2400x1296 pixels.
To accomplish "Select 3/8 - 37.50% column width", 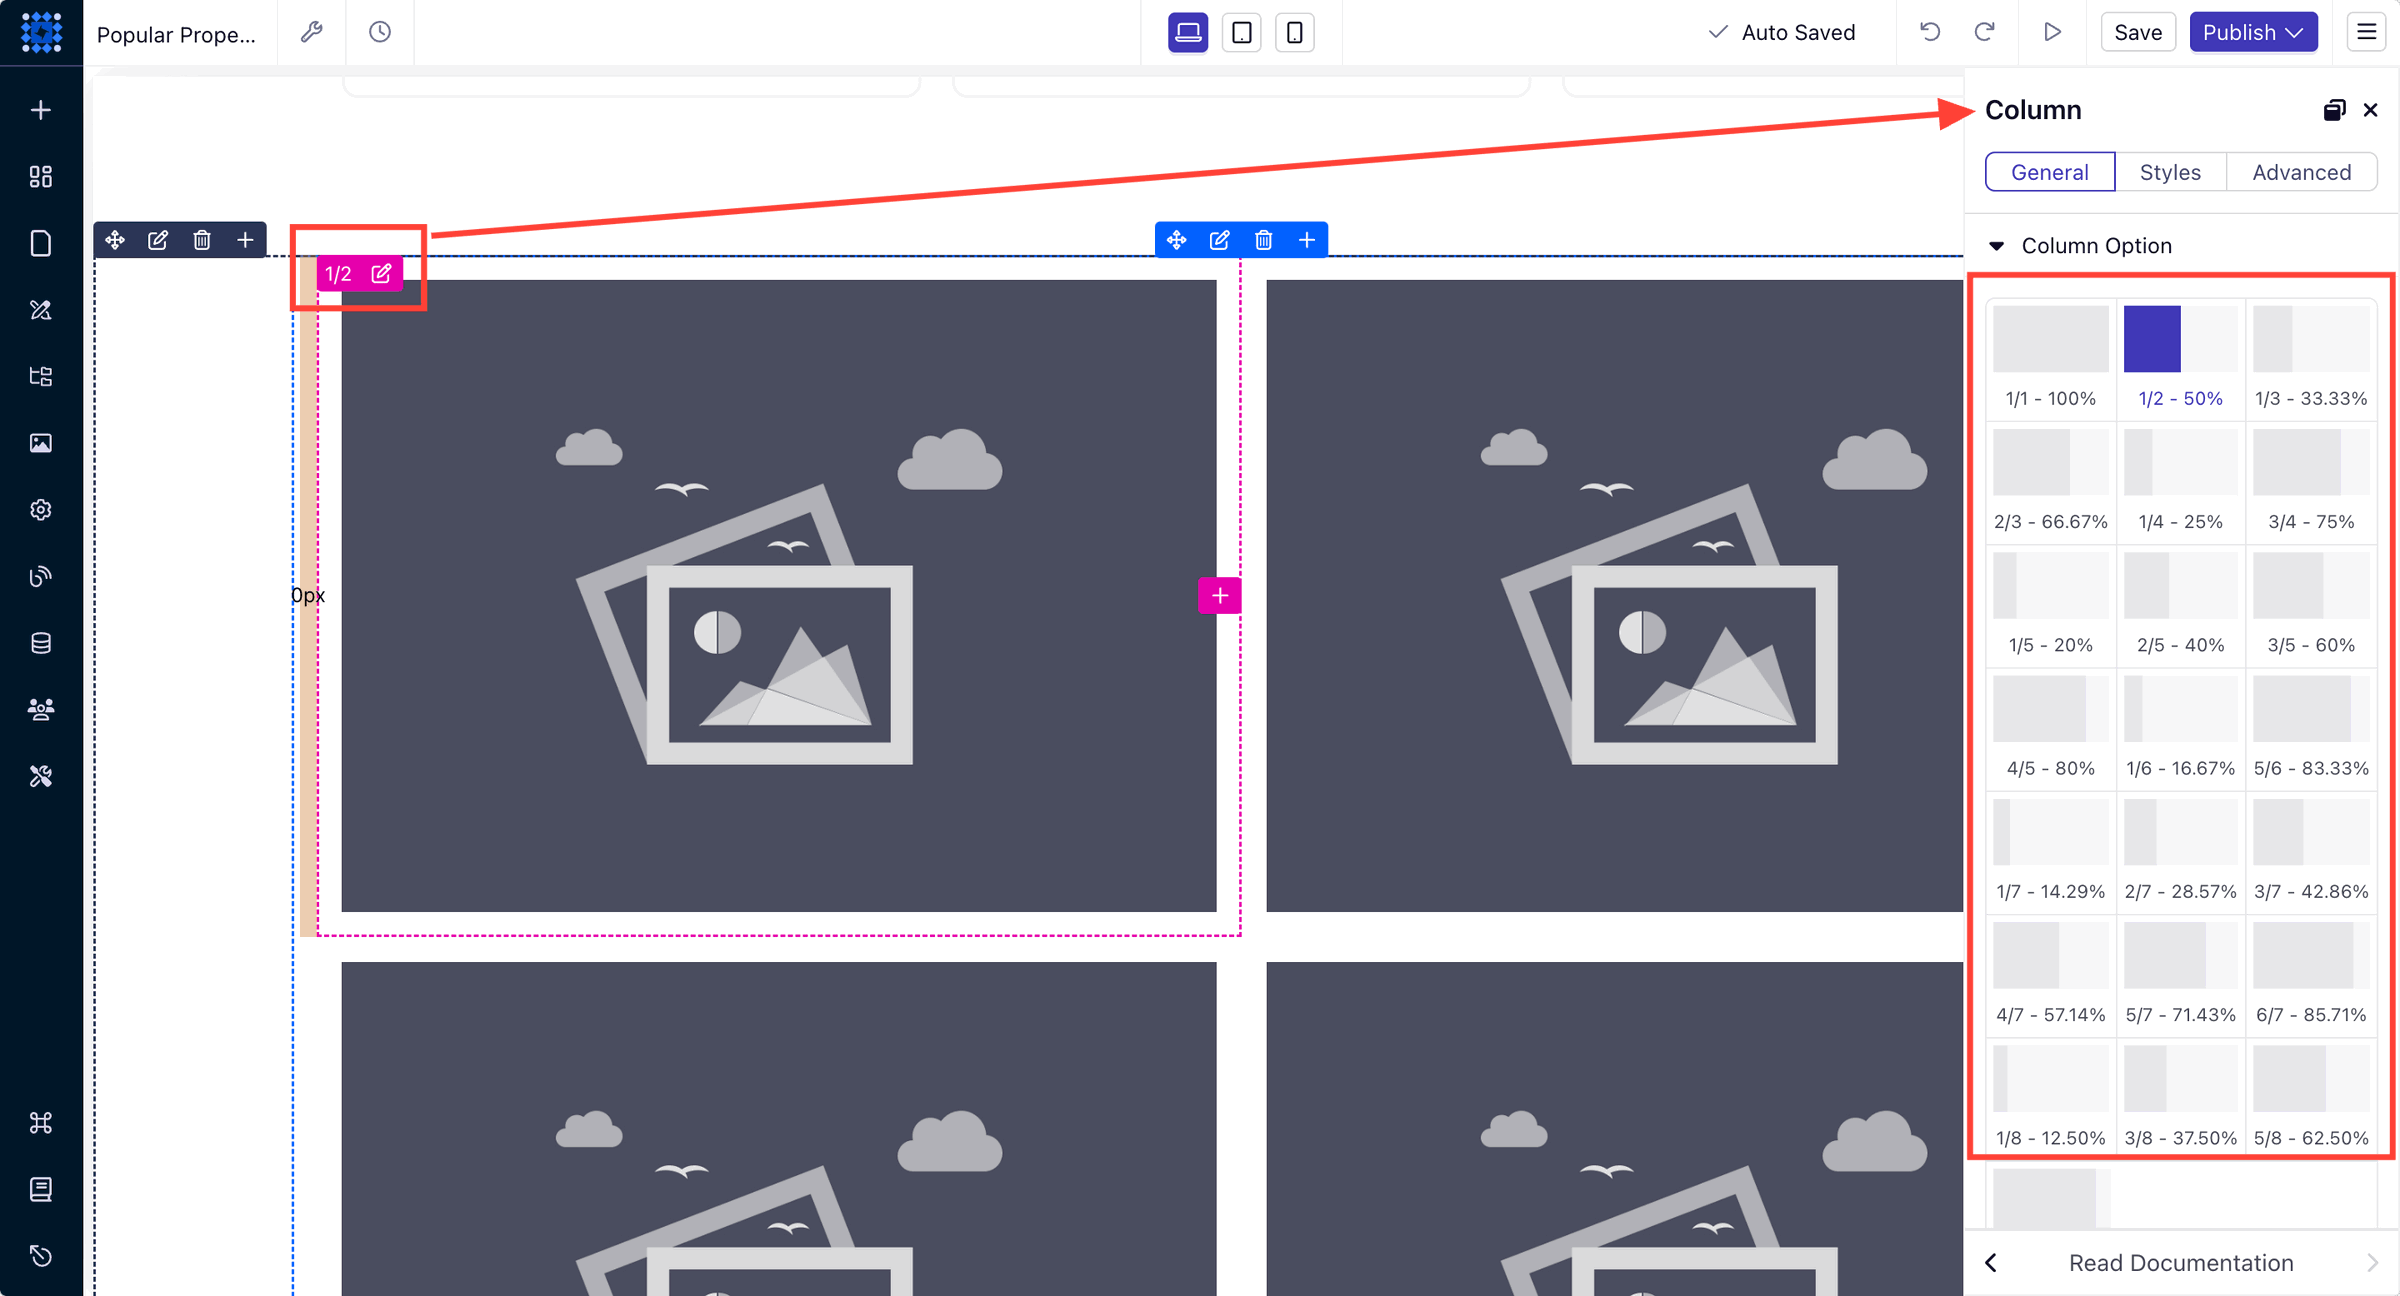I will tap(2181, 1097).
